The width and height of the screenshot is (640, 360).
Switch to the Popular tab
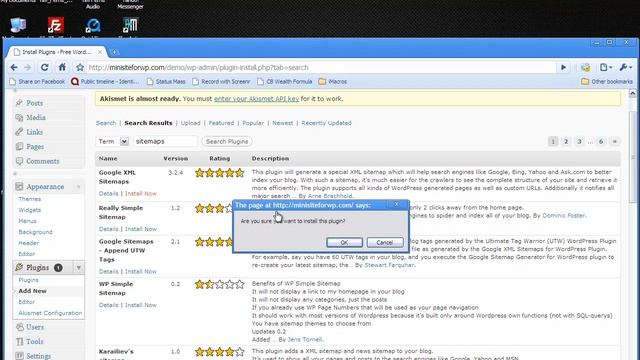coord(253,123)
